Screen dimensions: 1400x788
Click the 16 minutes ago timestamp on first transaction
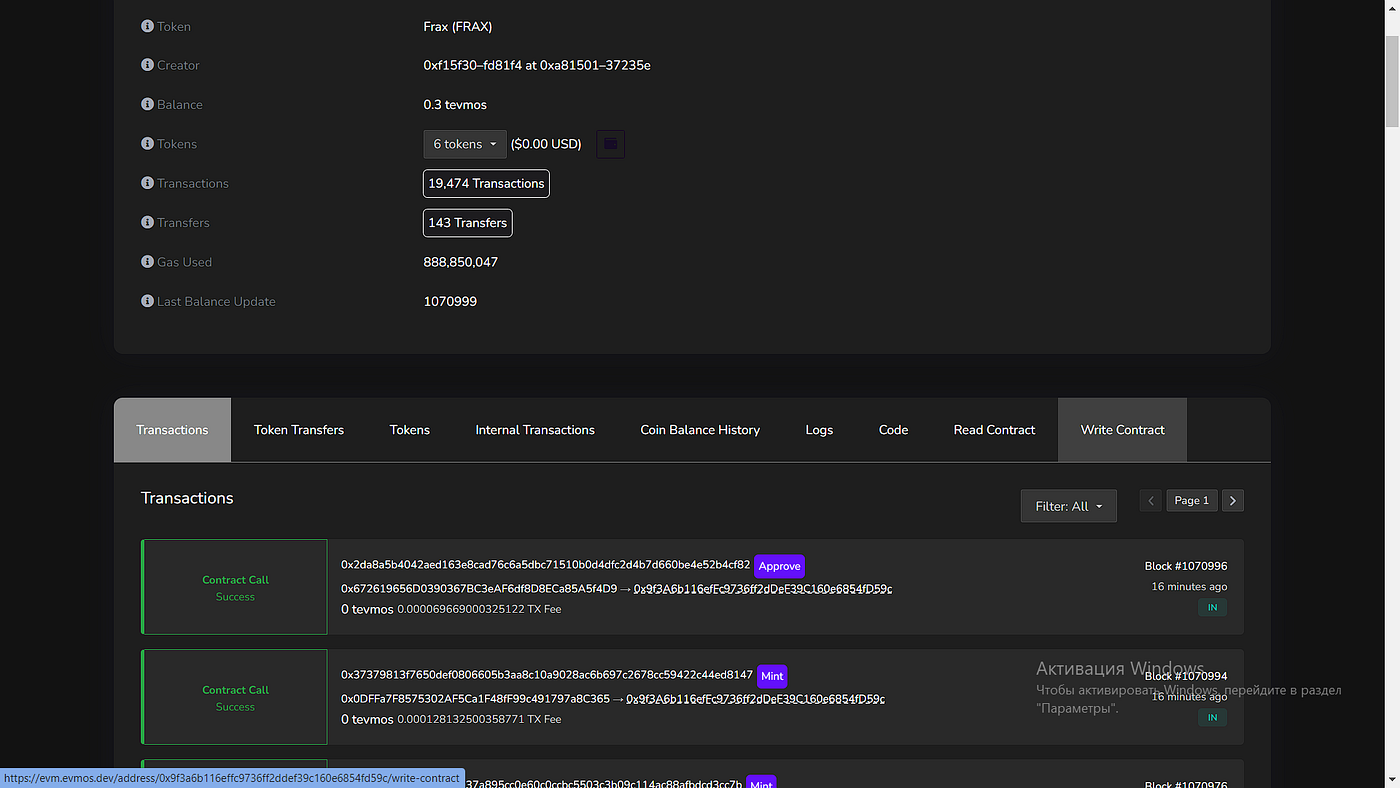pos(1189,587)
